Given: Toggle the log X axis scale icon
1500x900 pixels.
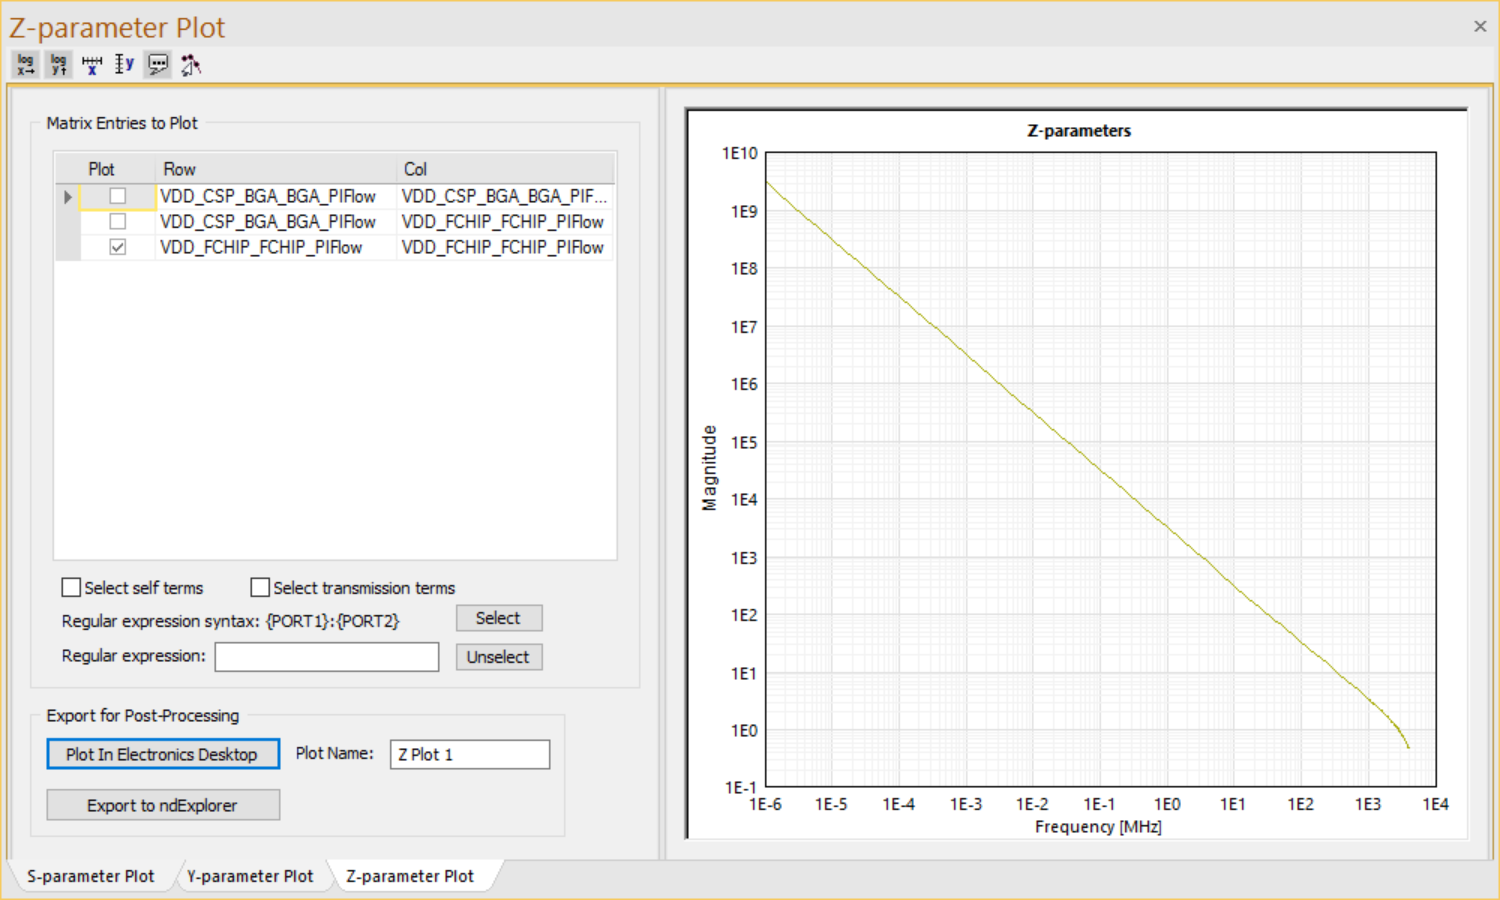Looking at the screenshot, I should click(26, 65).
